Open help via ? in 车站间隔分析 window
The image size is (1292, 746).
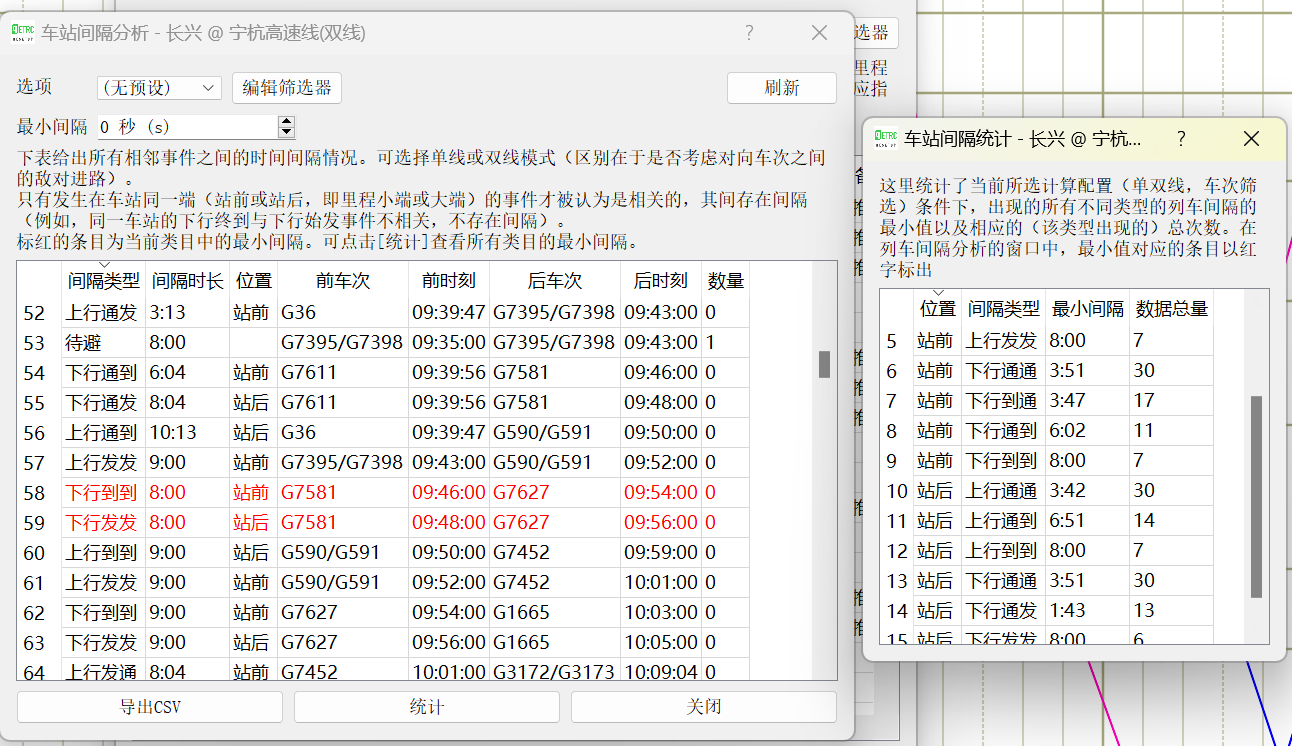point(749,33)
